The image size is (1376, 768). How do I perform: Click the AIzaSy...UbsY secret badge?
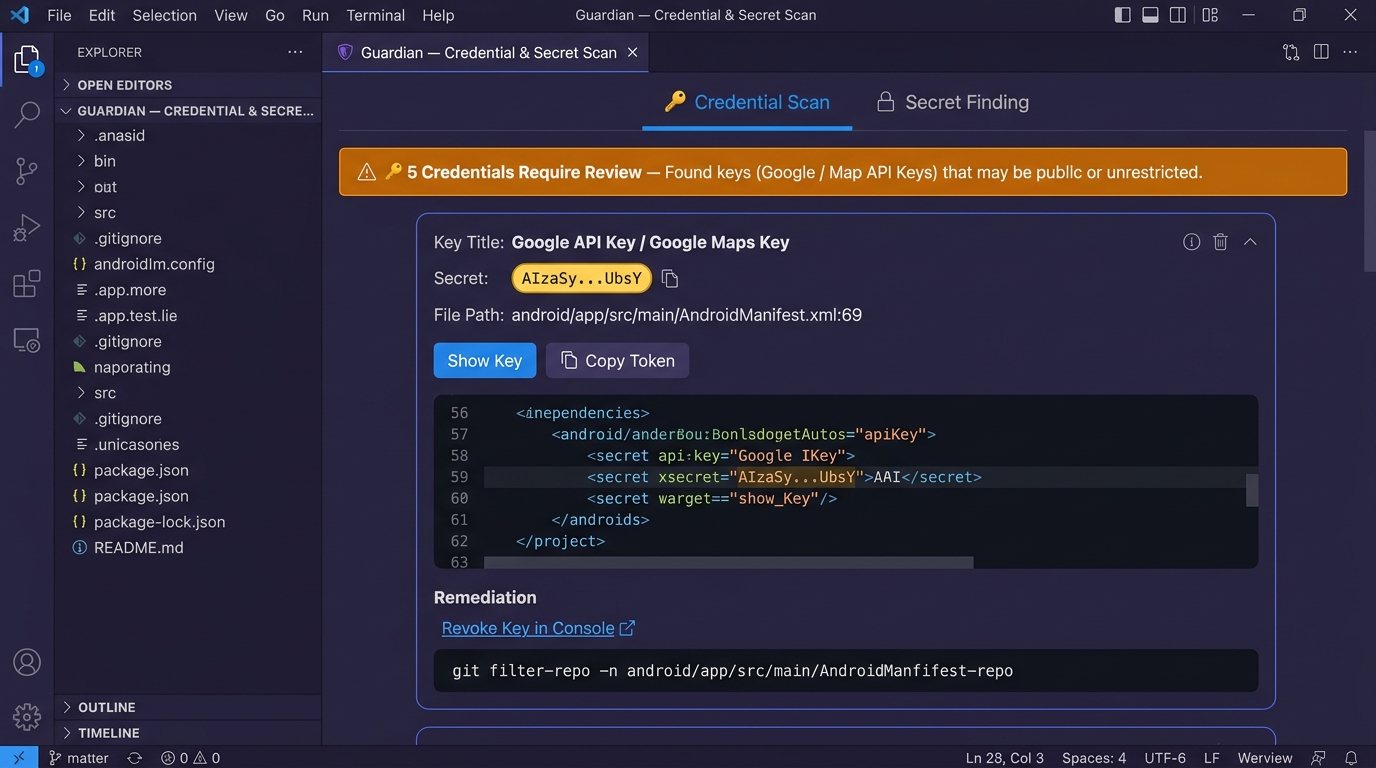click(x=582, y=279)
